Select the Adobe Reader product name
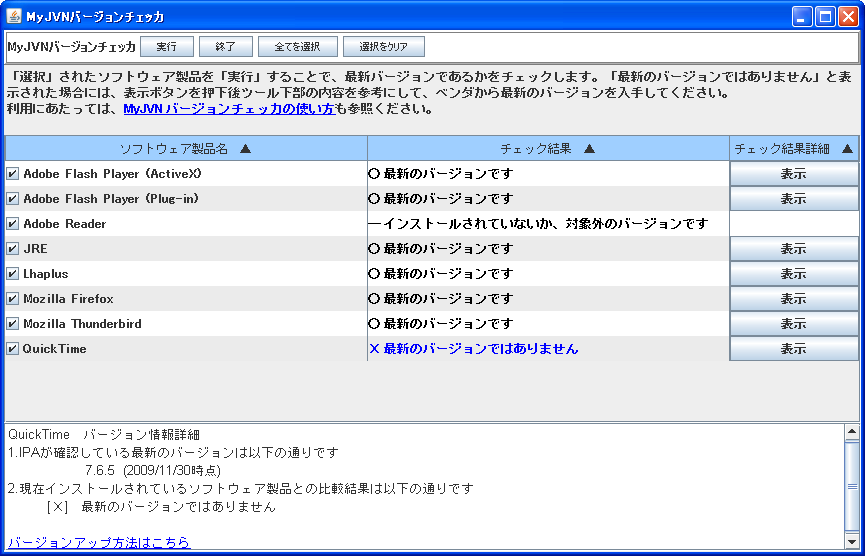Screen dimensions: 865x556 point(65,224)
